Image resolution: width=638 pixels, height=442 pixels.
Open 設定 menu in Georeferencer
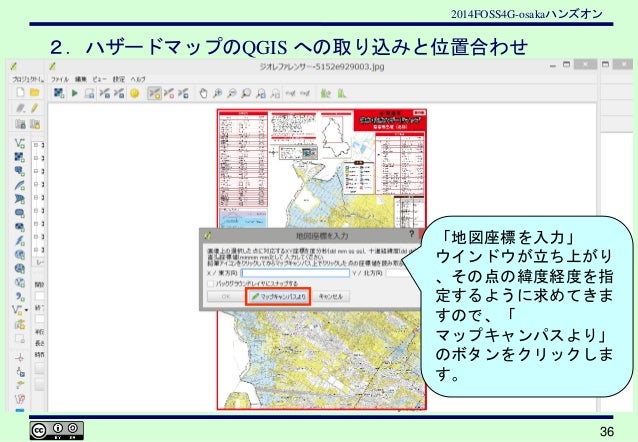pyautogui.click(x=118, y=79)
